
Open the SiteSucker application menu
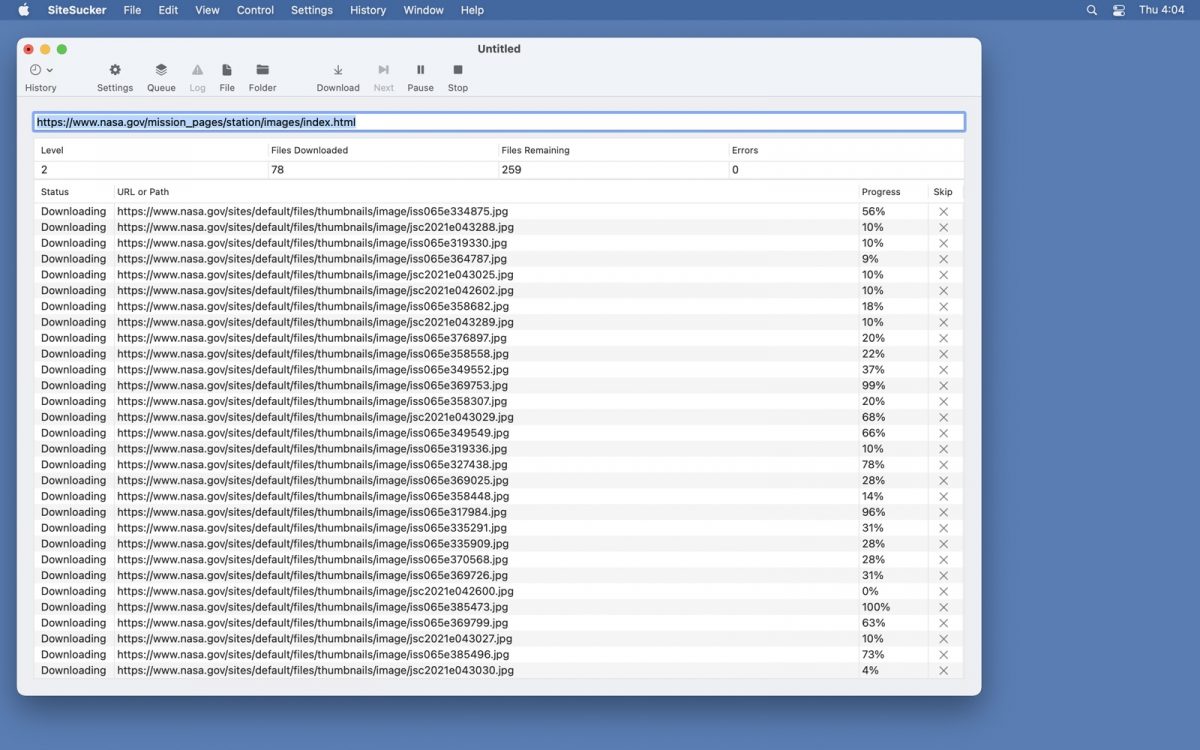pos(77,10)
